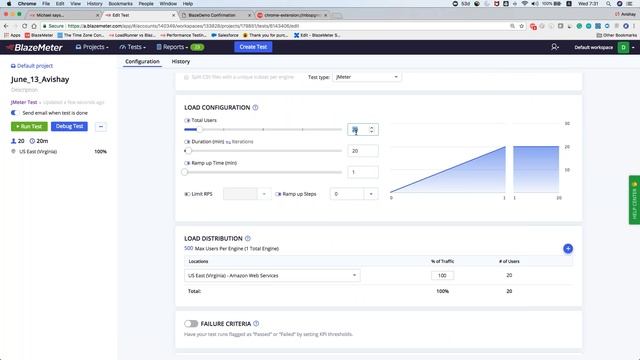Screen dimensions: 640x360
Task: Click Load Distribution help icon
Action: click(247, 238)
